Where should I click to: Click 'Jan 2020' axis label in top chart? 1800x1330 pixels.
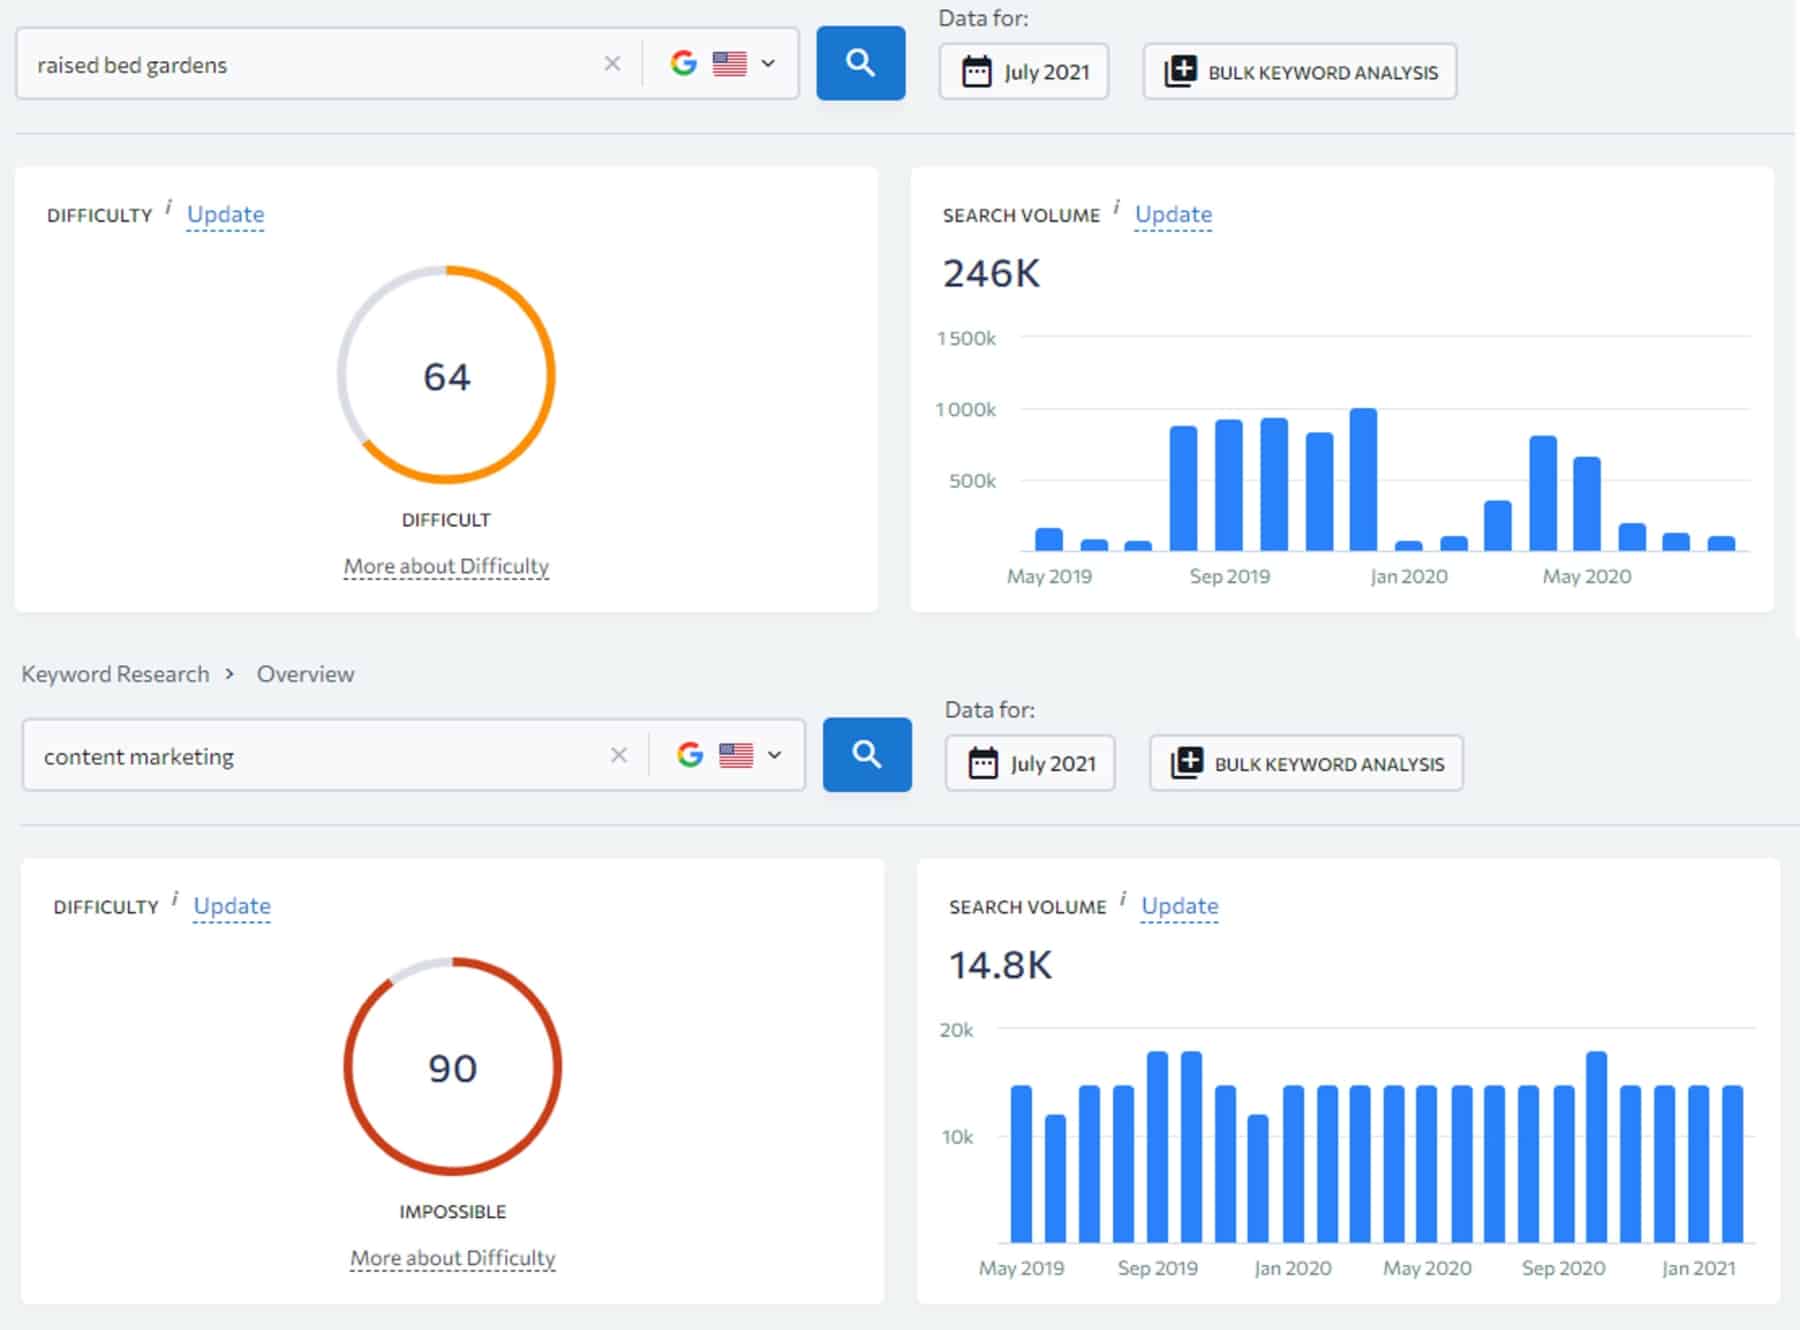pos(1409,576)
